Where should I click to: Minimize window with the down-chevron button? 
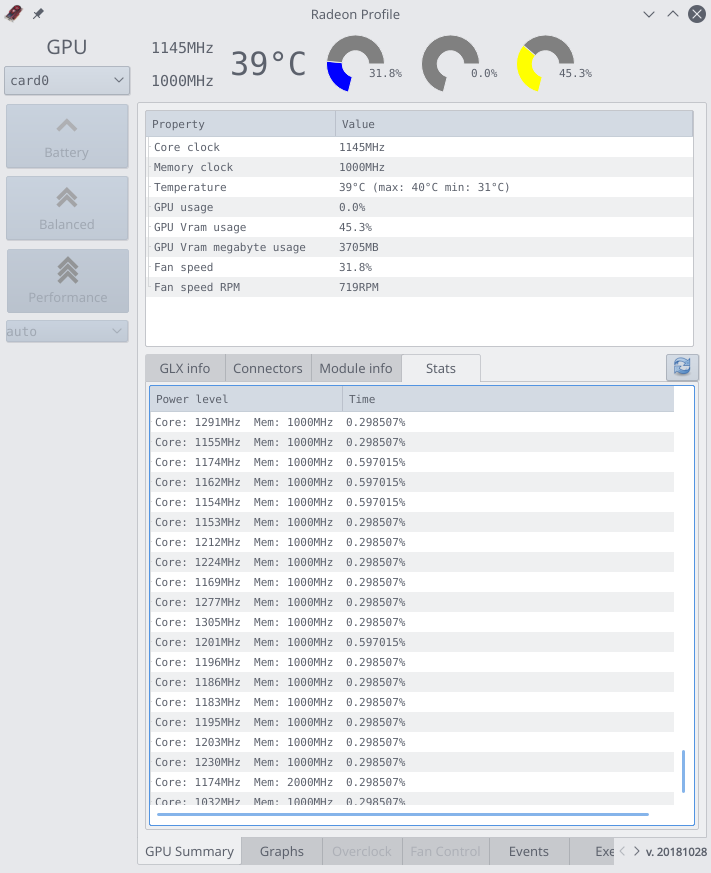point(649,14)
